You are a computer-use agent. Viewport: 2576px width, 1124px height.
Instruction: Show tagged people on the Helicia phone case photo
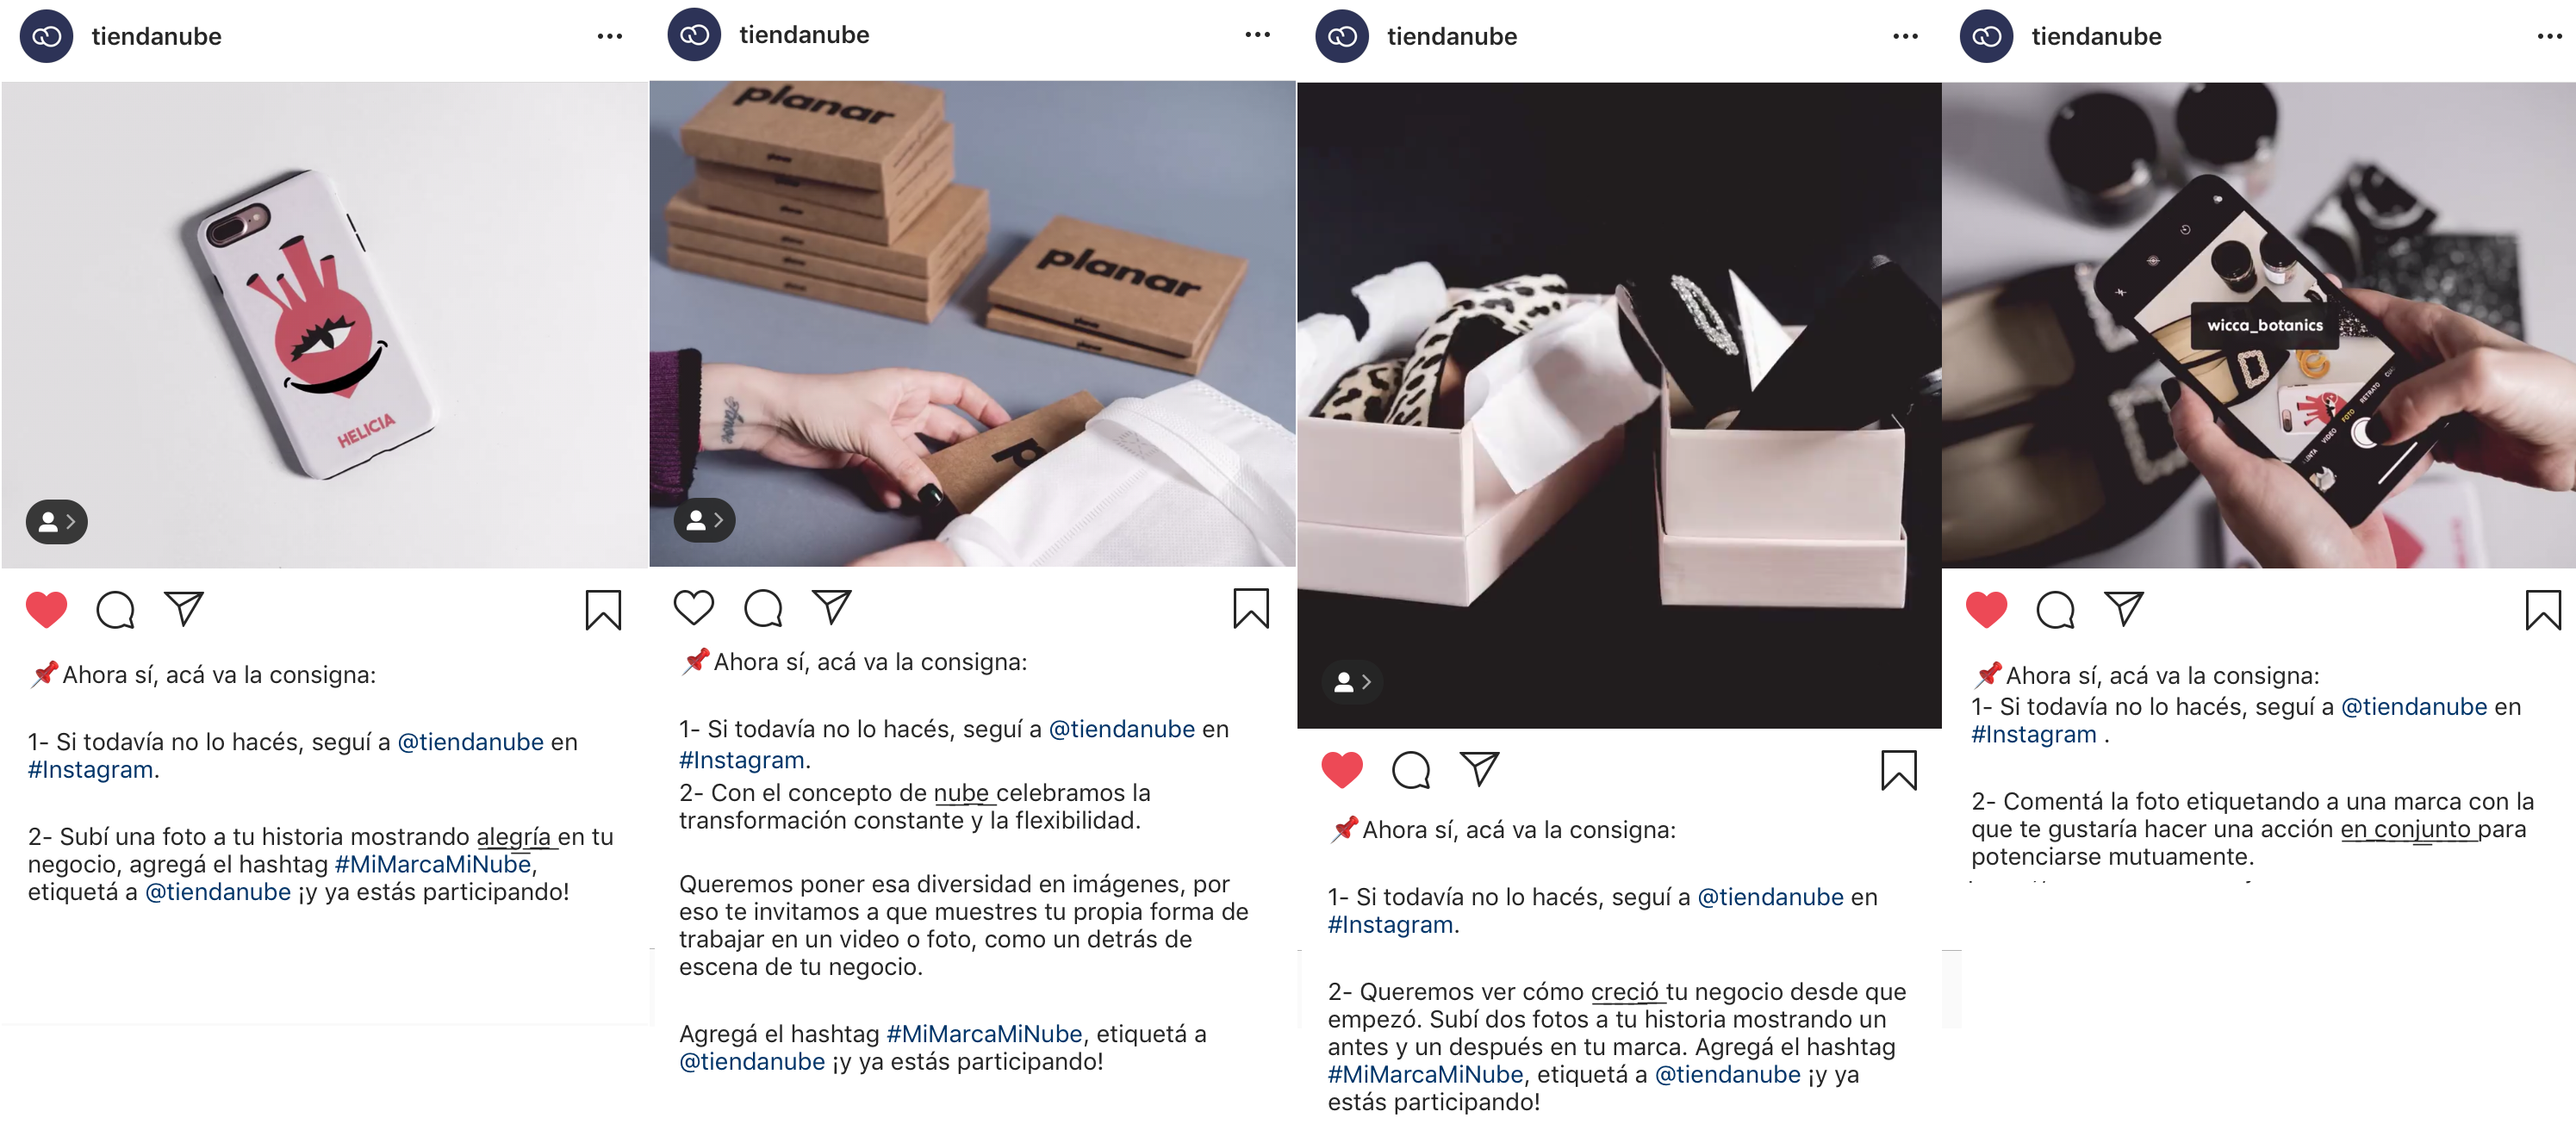(57, 521)
